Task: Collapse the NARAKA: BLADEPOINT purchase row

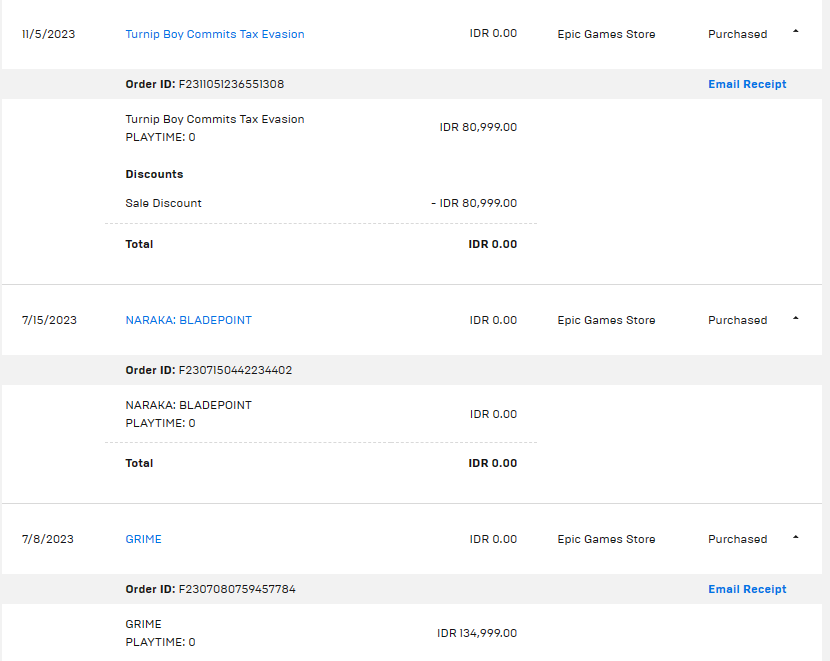Action: pos(795,319)
